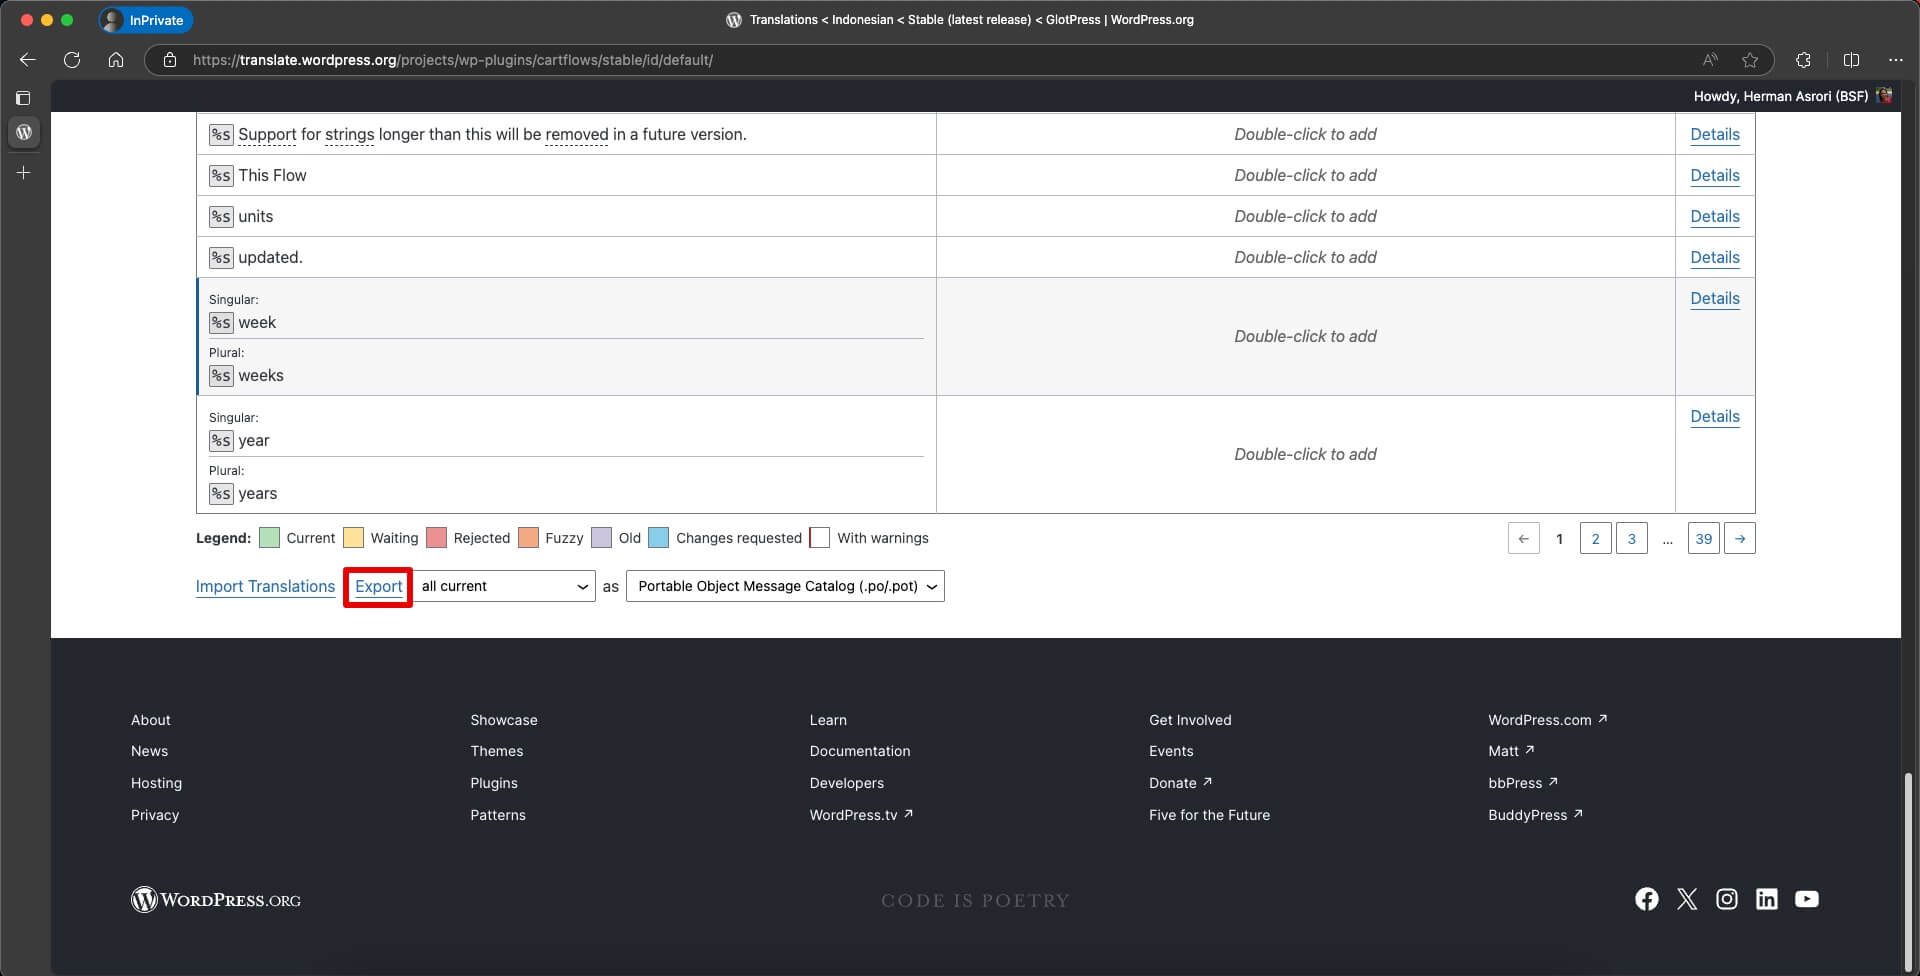Image resolution: width=1920 pixels, height=976 pixels.
Task: Open browser extensions icon
Action: pyautogui.click(x=1802, y=60)
